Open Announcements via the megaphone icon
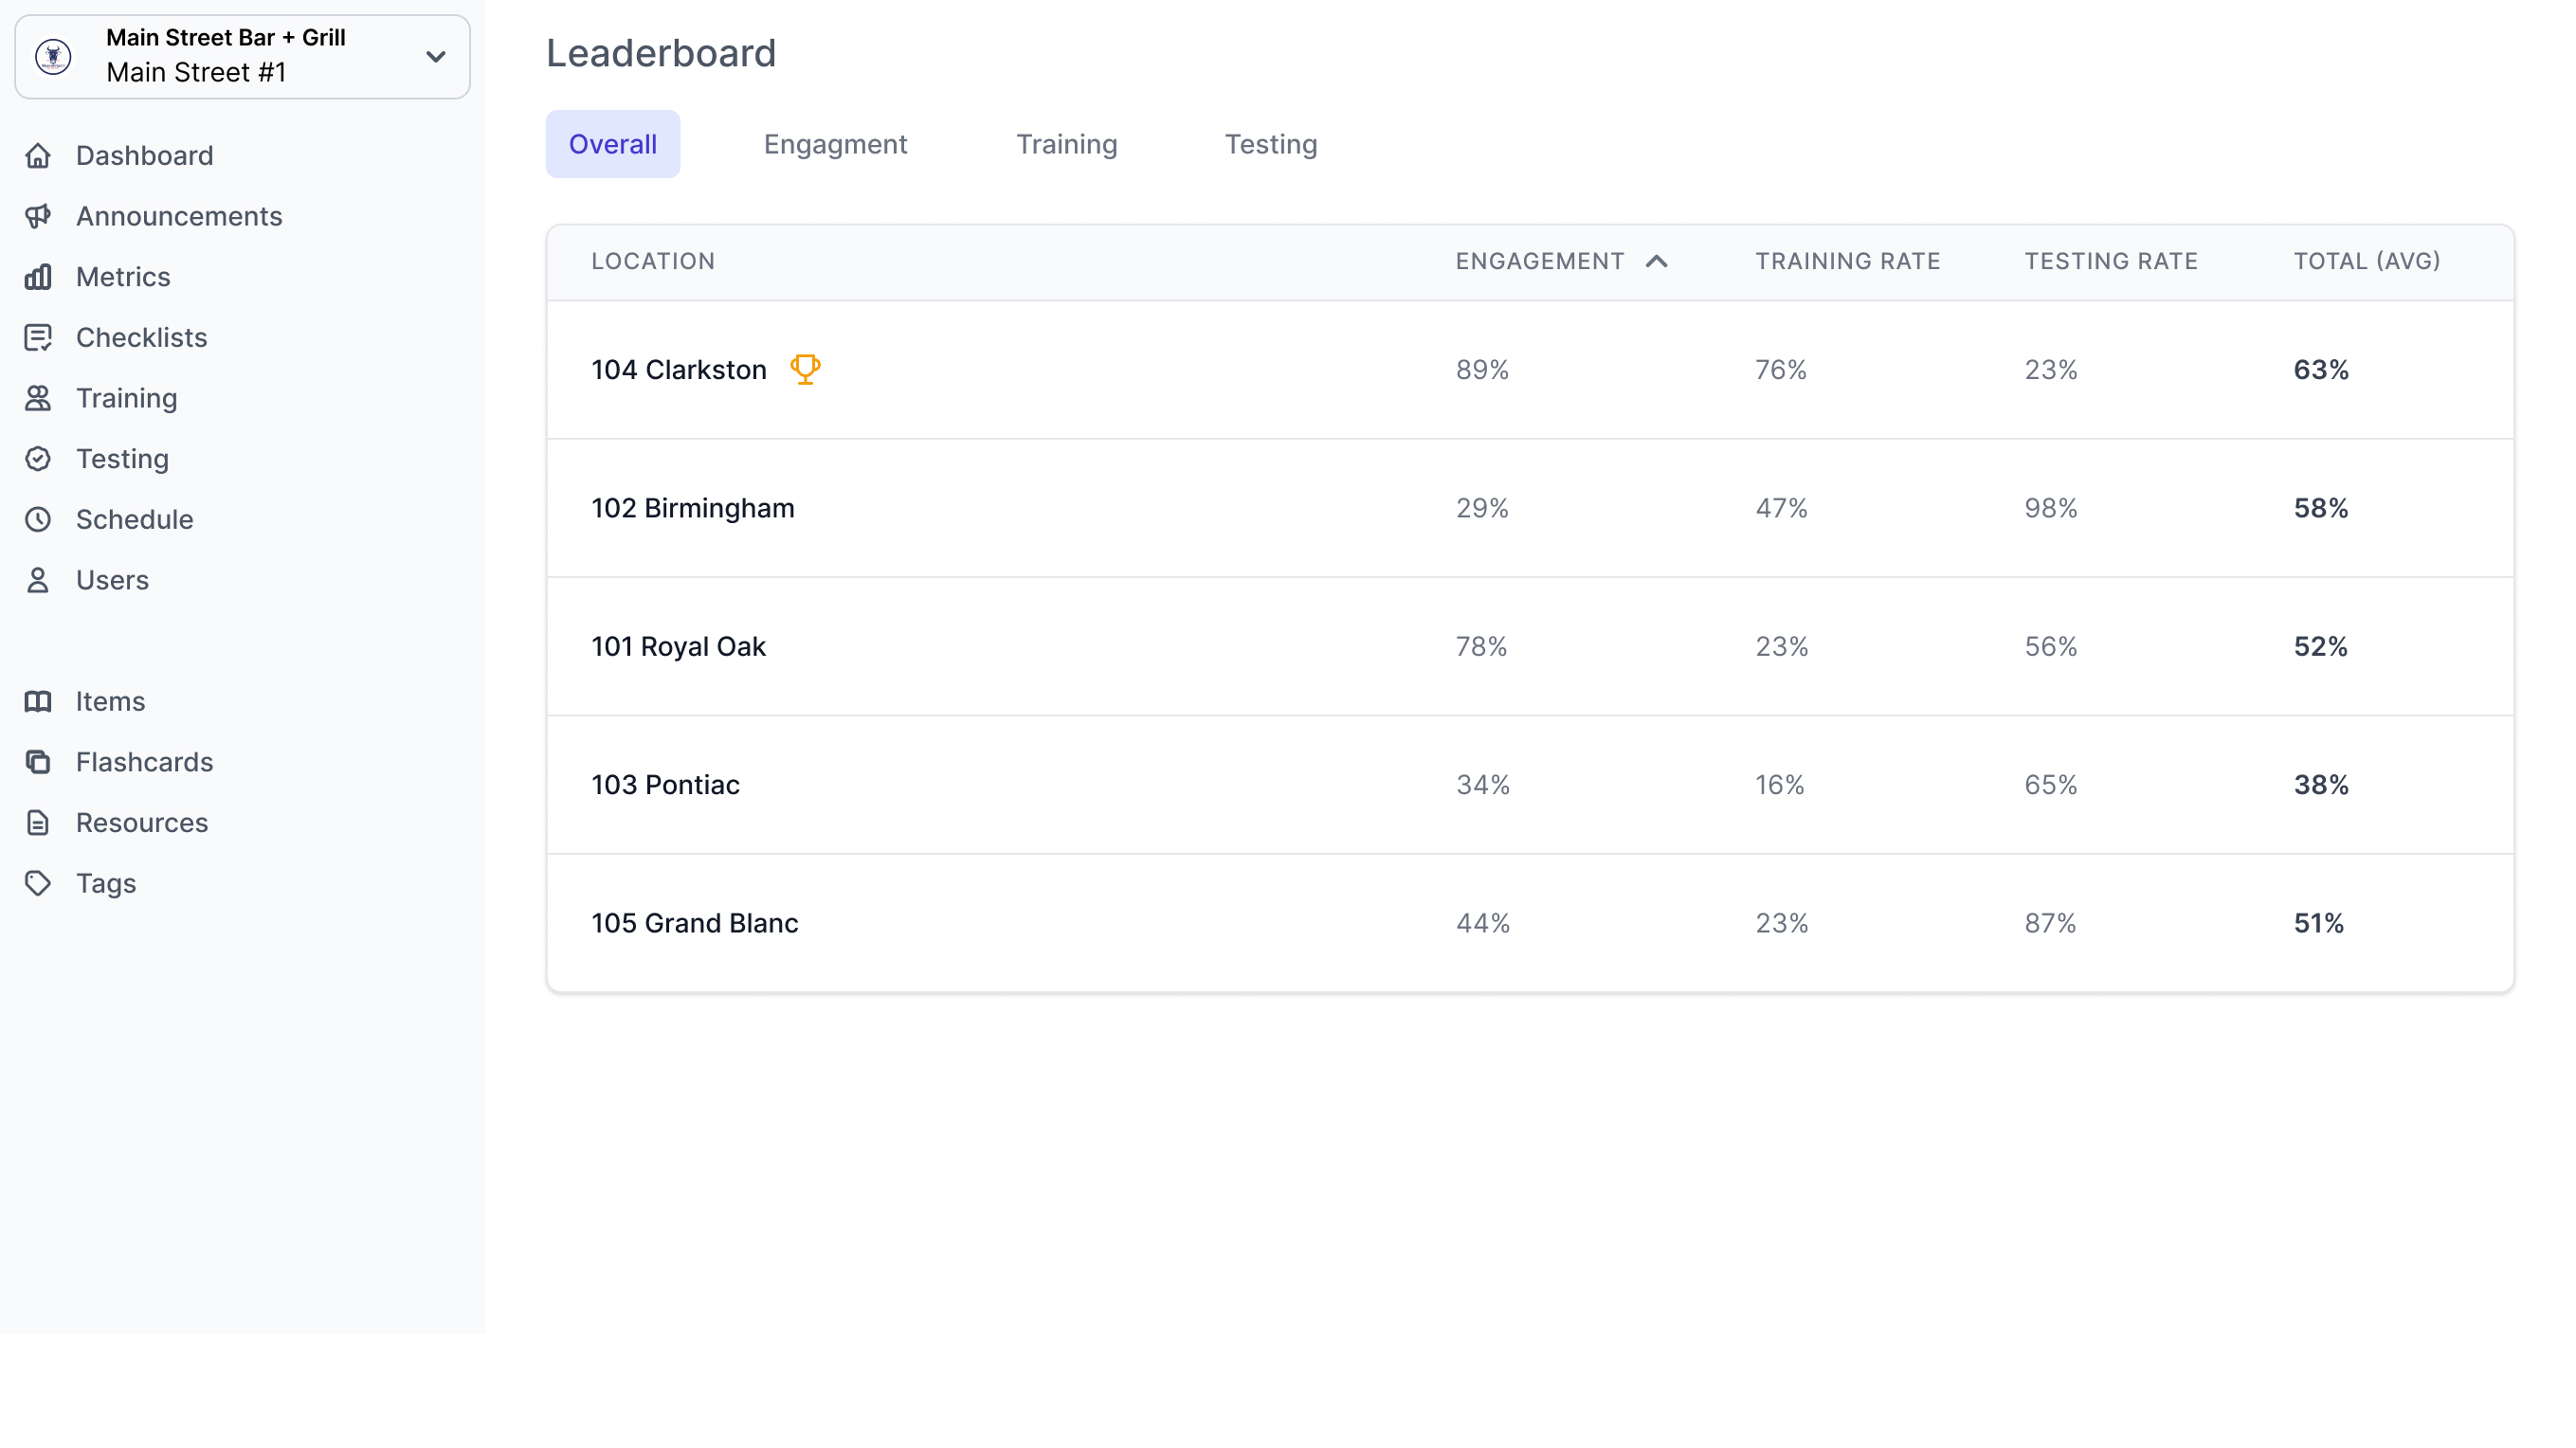Viewport: 2576px width, 1448px height. tap(39, 216)
